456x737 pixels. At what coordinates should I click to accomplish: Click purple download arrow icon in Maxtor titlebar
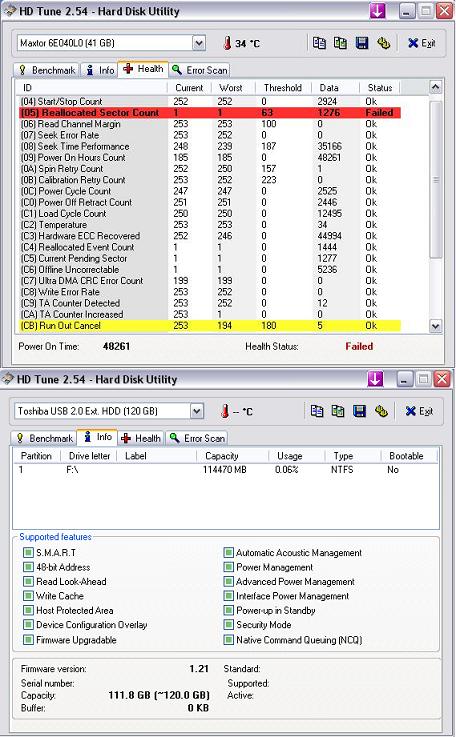377,11
